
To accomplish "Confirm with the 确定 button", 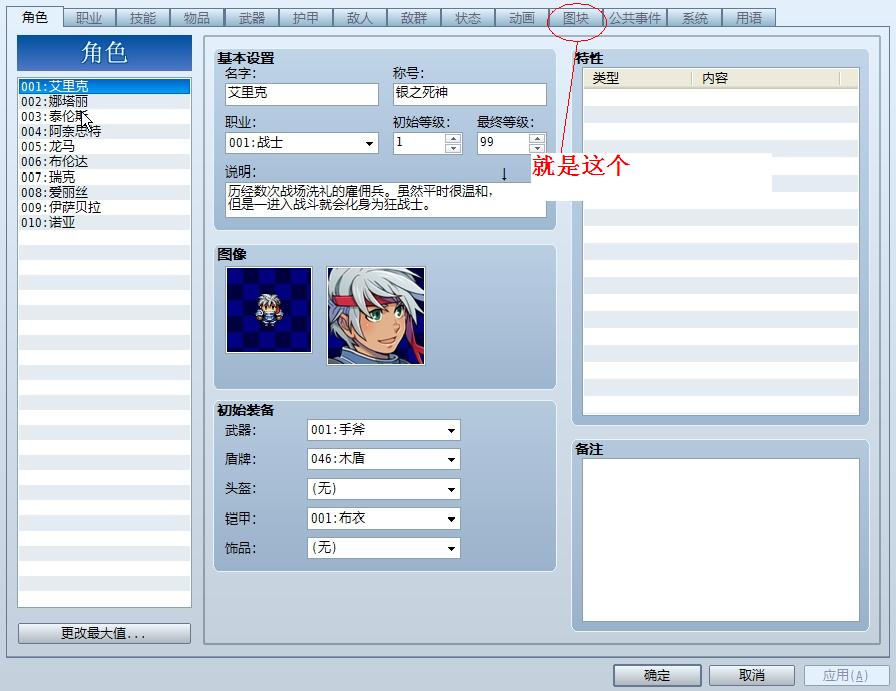I will 657,676.
